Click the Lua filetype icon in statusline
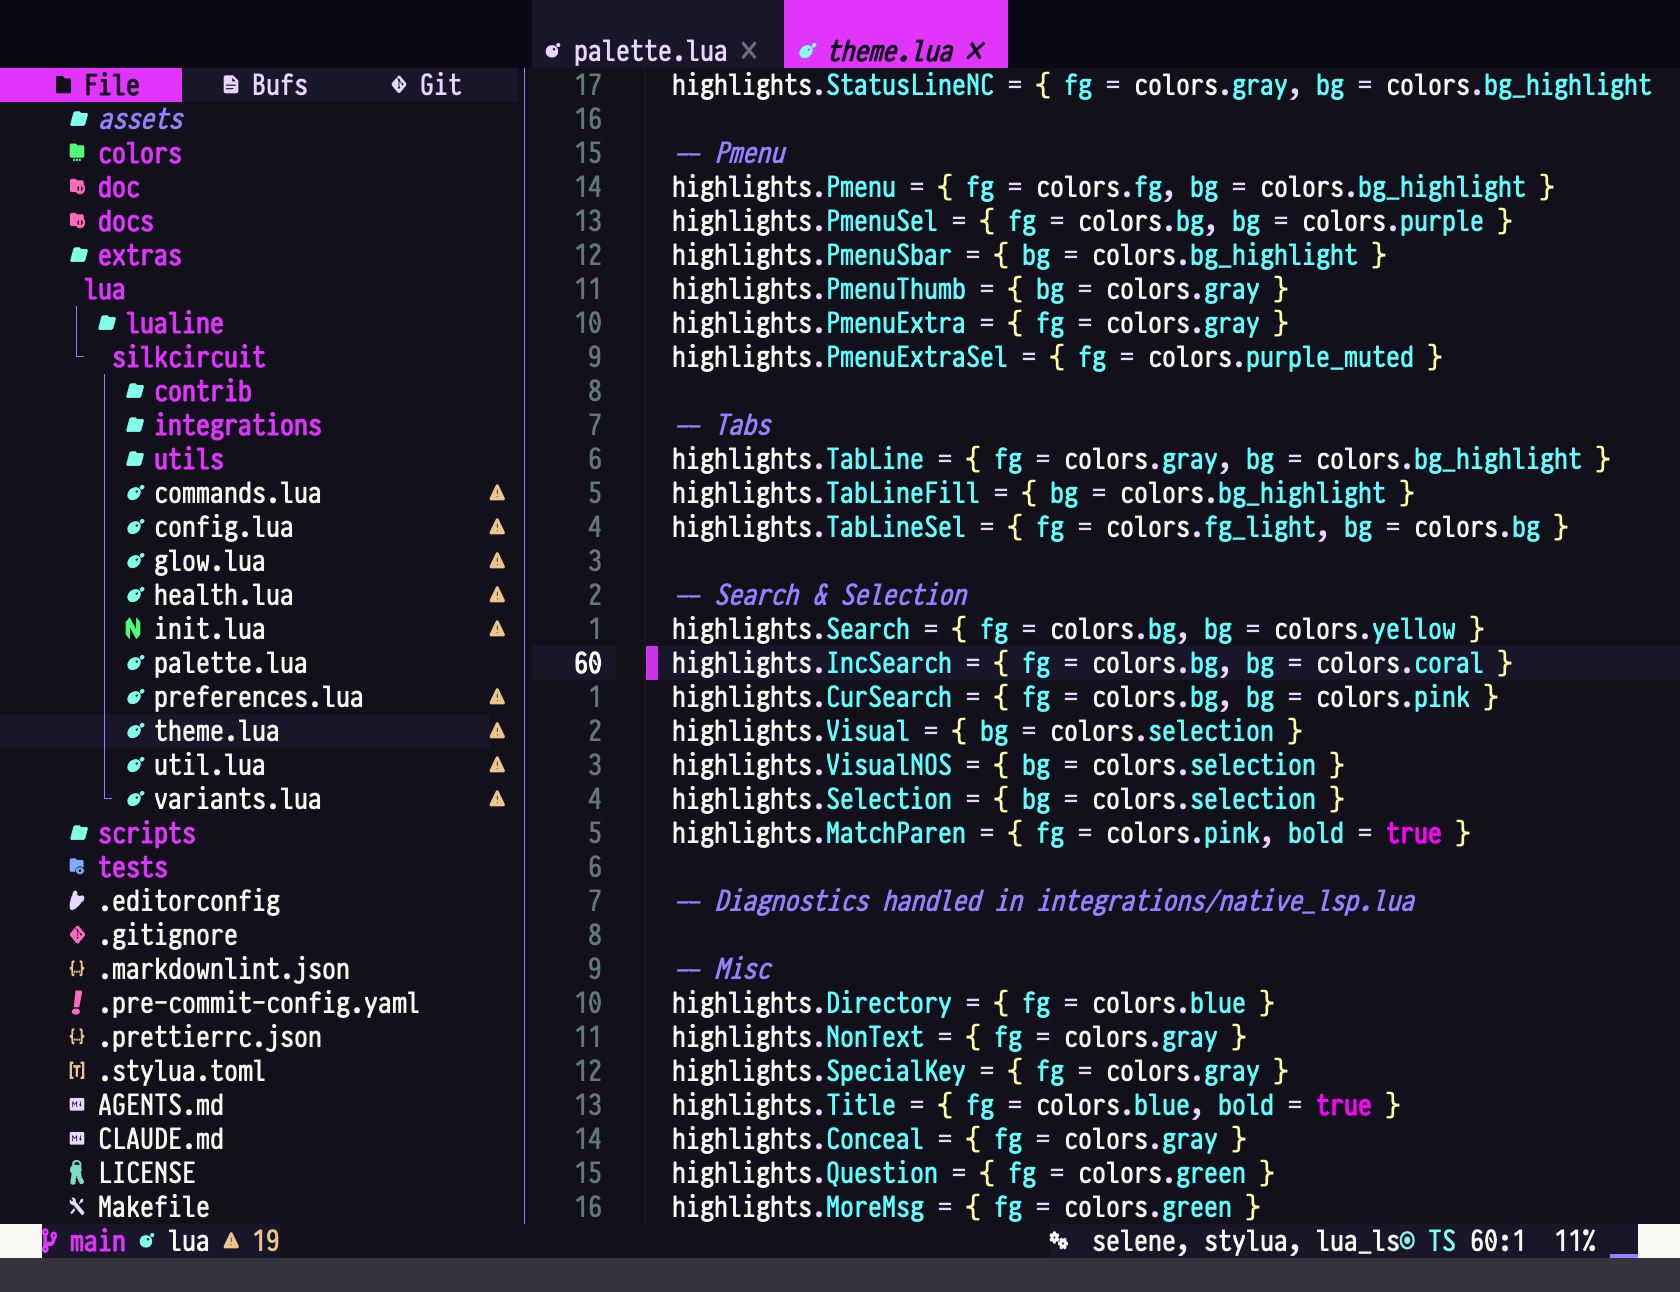Screen dimensions: 1680x1292 147,1241
